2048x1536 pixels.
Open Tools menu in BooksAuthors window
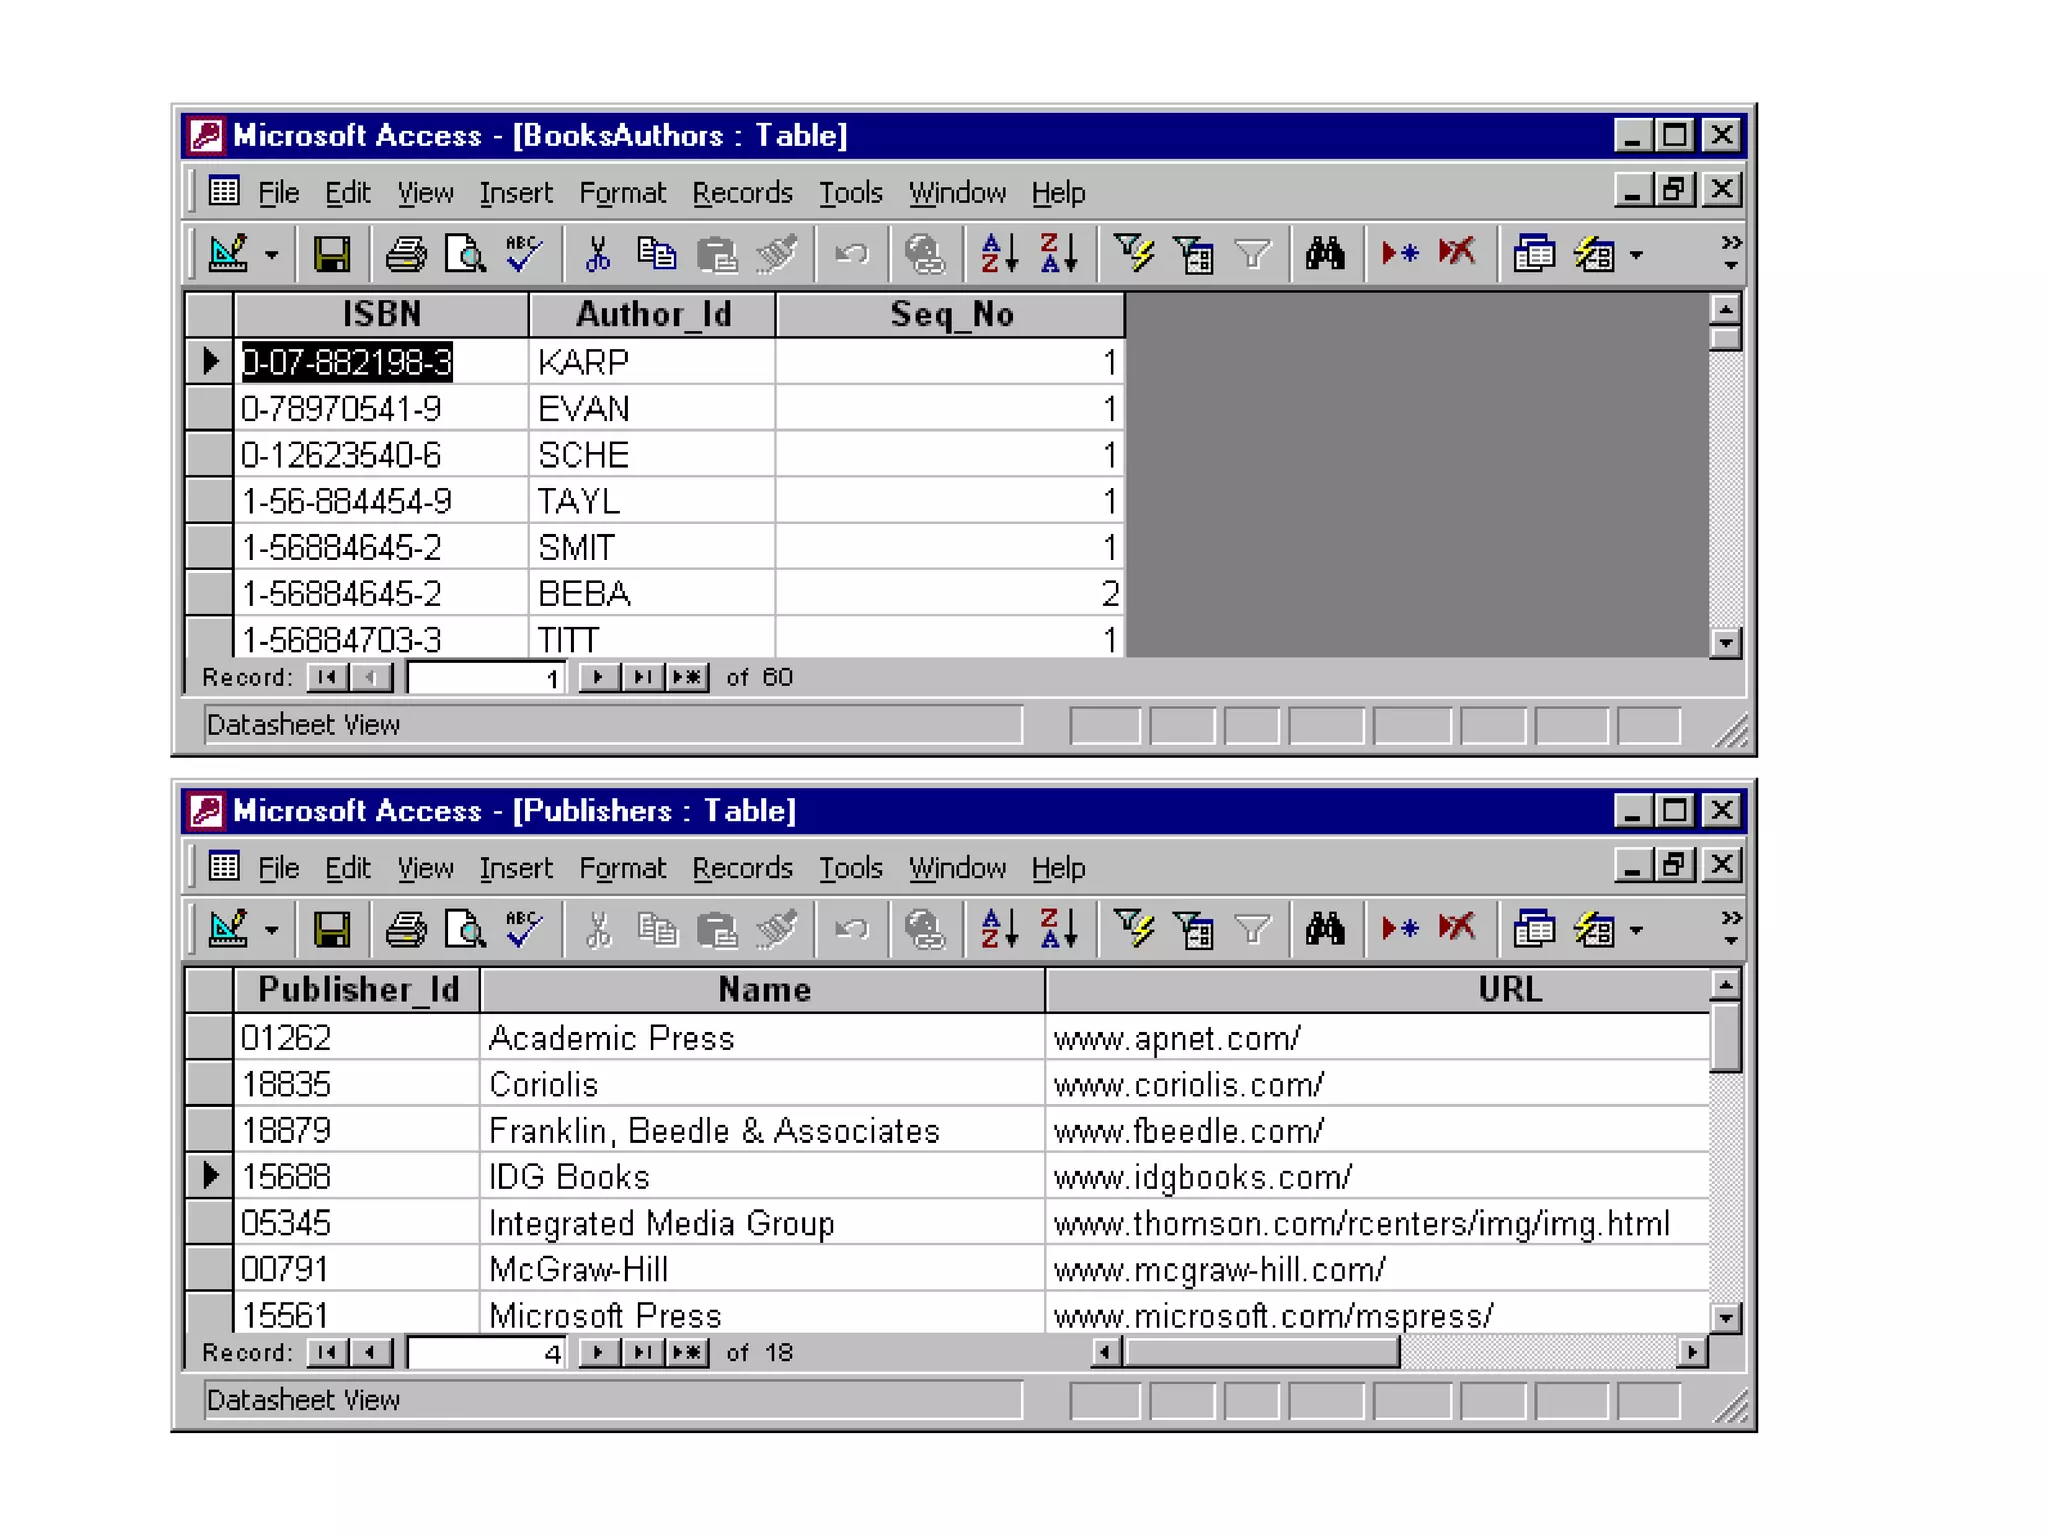click(x=851, y=192)
